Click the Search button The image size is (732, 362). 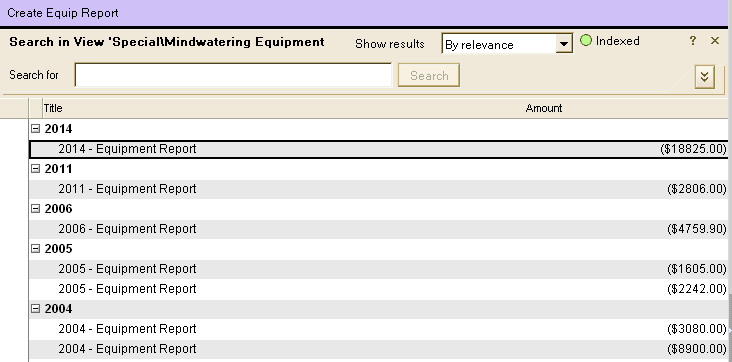click(429, 75)
